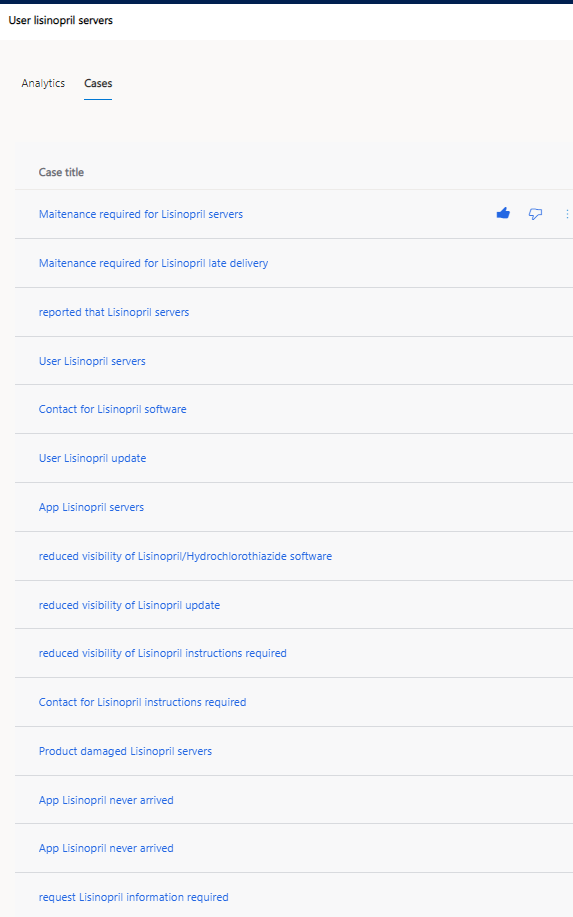Open Lisinopril/Hydrochlorothiazide software visibility case
This screenshot has height=917, width=573.
185,556
